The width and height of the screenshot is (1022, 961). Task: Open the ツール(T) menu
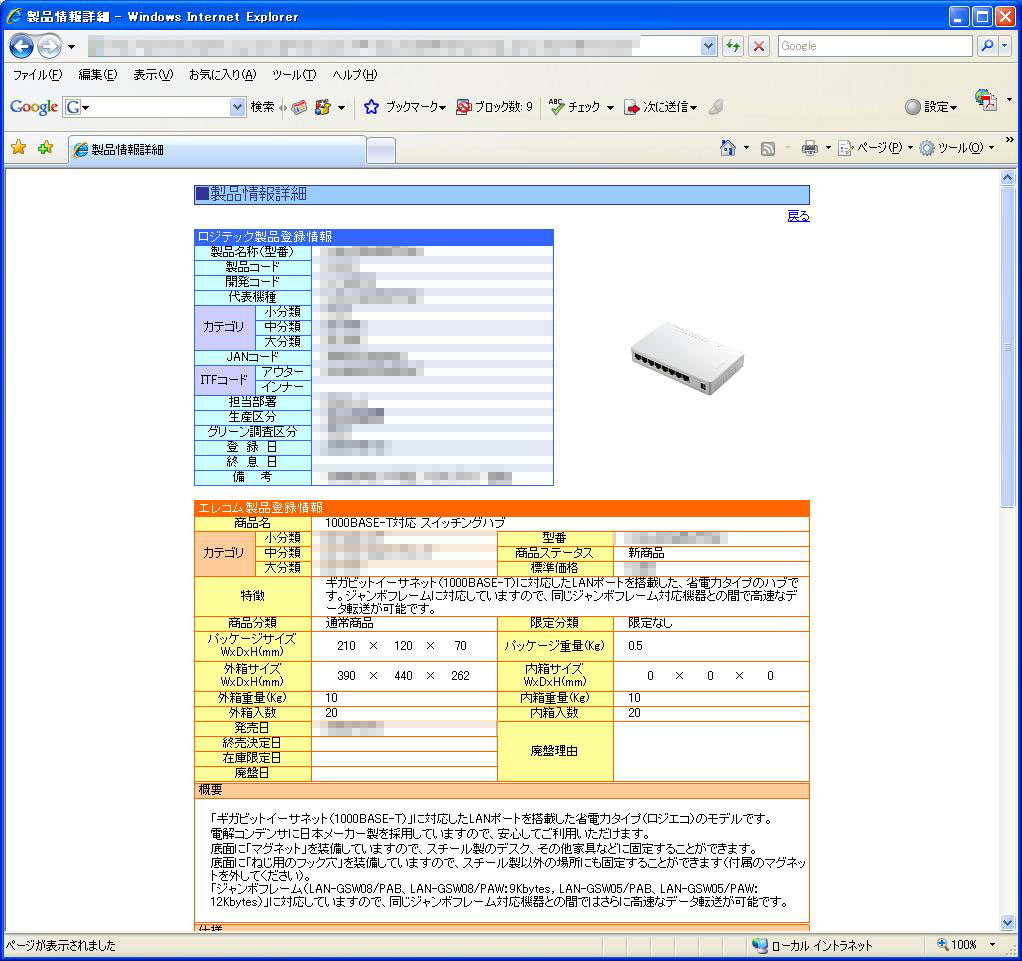pos(294,75)
